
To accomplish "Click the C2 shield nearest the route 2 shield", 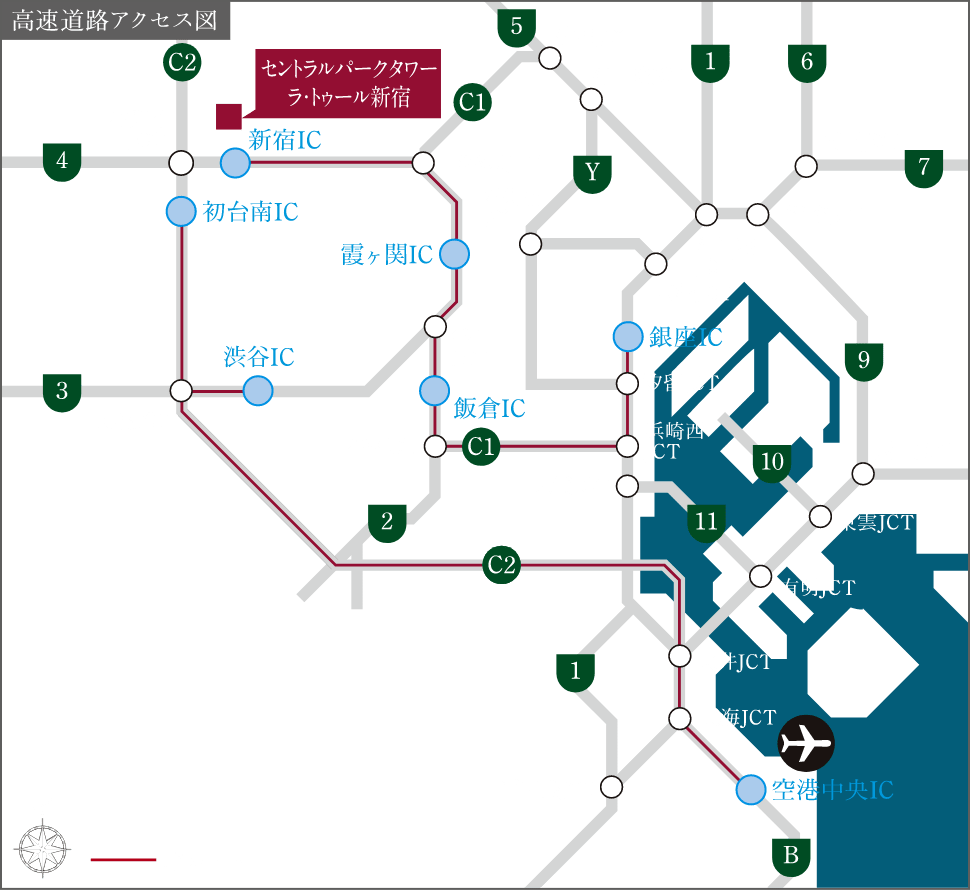I will pos(501,564).
